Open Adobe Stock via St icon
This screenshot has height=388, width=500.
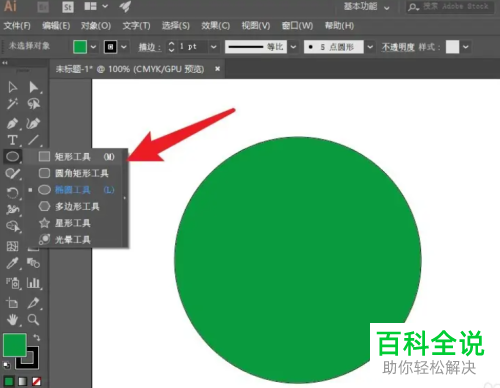(x=68, y=7)
